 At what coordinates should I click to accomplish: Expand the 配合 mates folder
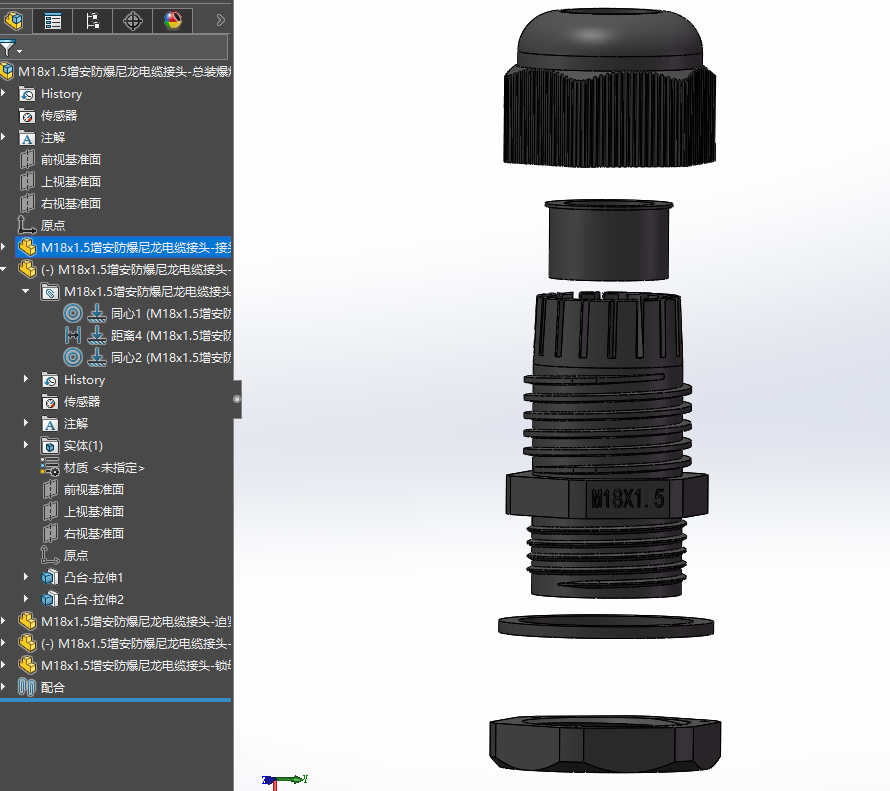(x=4, y=687)
